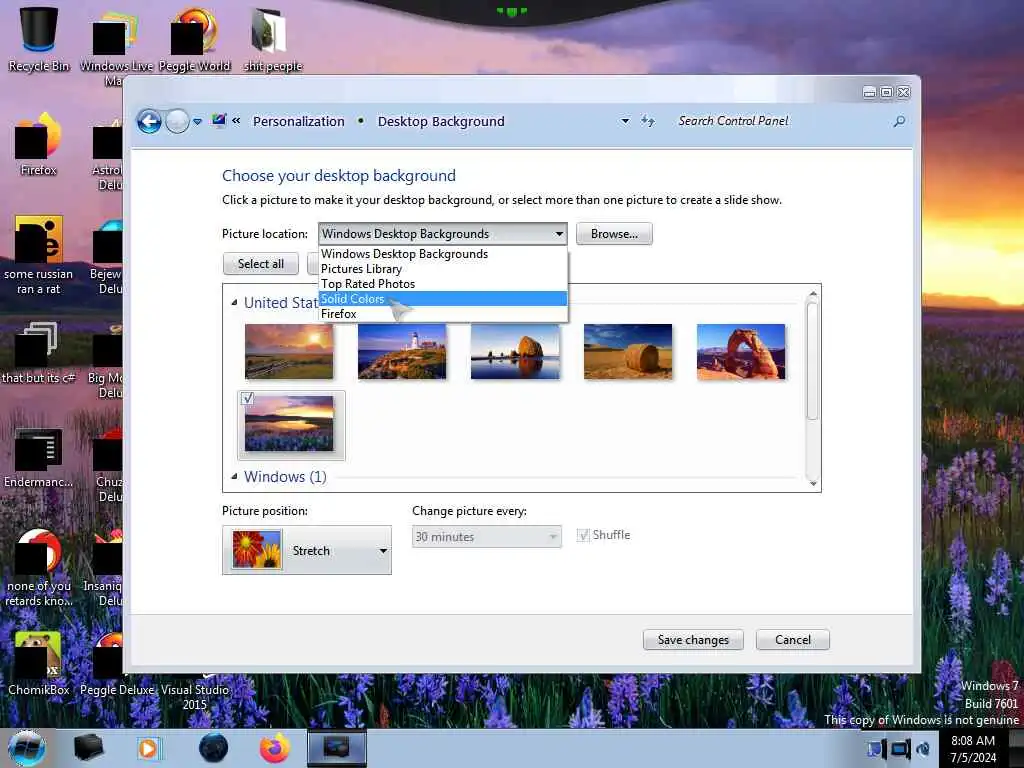Open the network tray icon
This screenshot has height=768, width=1024.
point(901,748)
